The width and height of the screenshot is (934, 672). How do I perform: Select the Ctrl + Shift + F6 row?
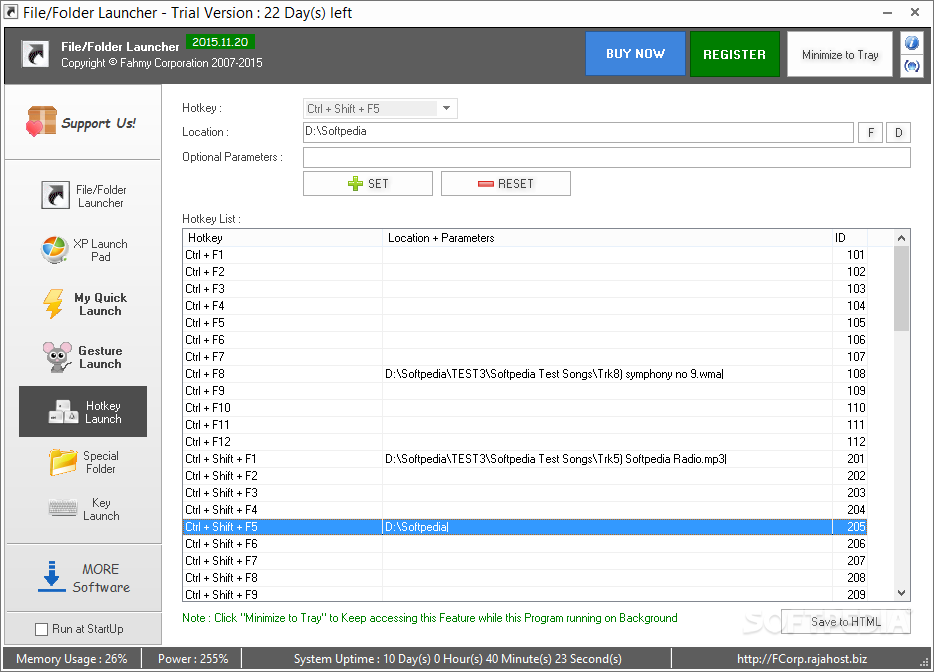click(x=524, y=543)
